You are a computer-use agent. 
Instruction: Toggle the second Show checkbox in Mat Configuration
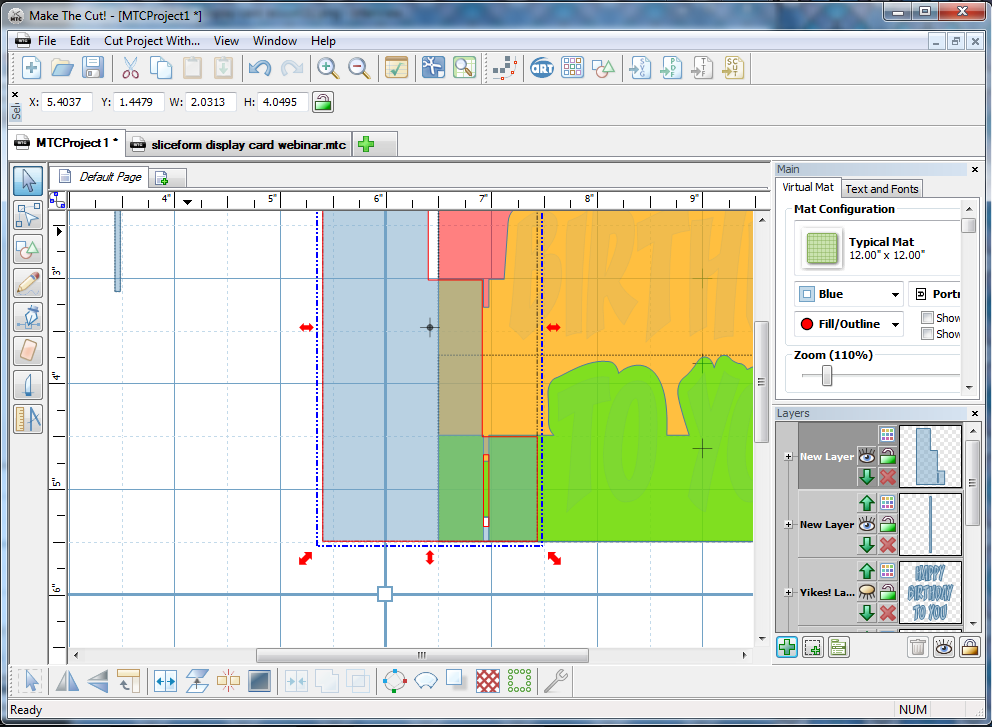click(x=927, y=333)
